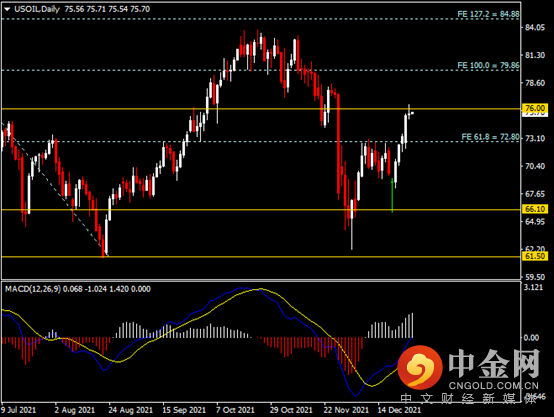Click the 70.40 price axis value
Image resolution: width=554 pixels, height=417 pixels.
click(535, 166)
